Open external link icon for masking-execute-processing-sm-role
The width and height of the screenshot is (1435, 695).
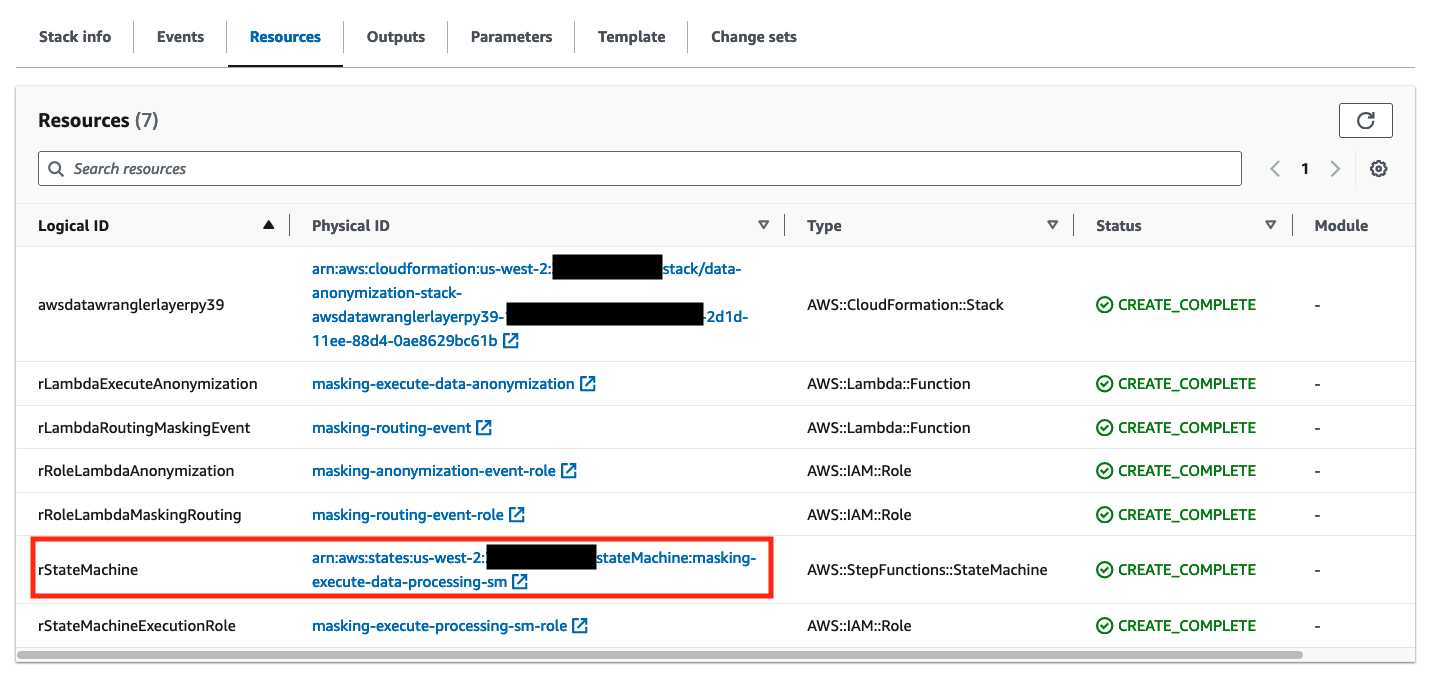[580, 626]
